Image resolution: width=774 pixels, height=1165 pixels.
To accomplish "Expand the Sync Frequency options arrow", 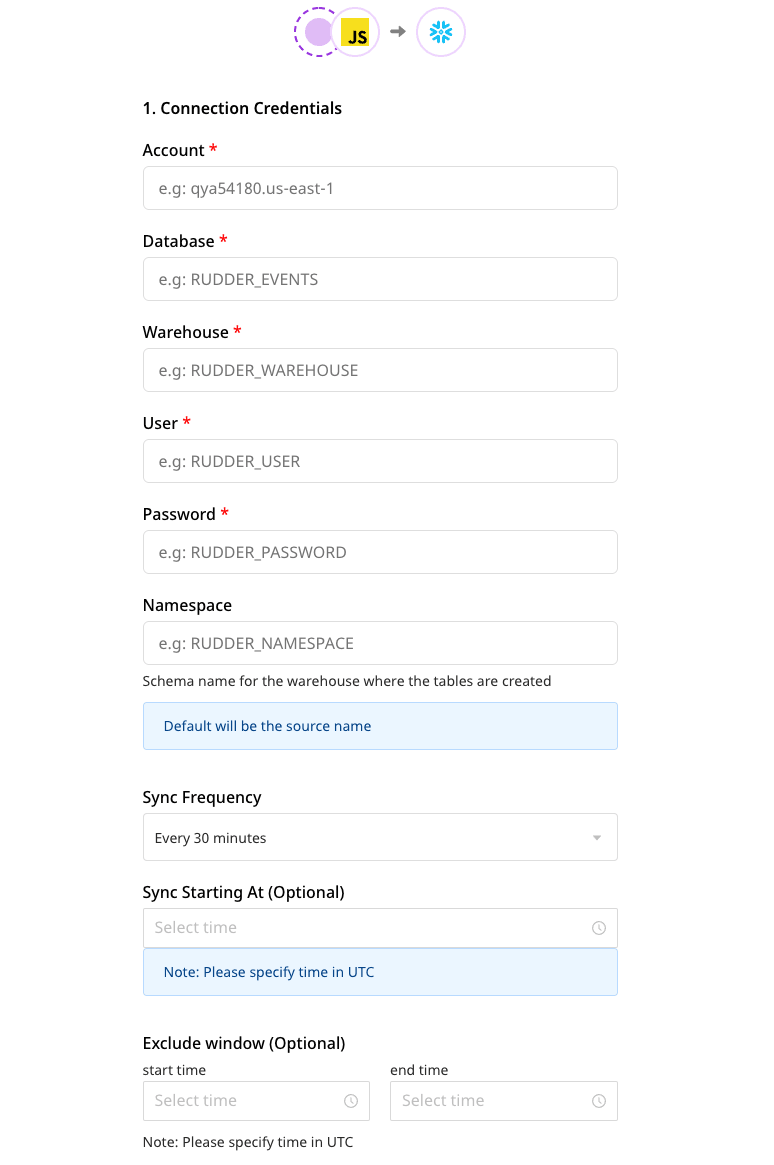I will 597,836.
